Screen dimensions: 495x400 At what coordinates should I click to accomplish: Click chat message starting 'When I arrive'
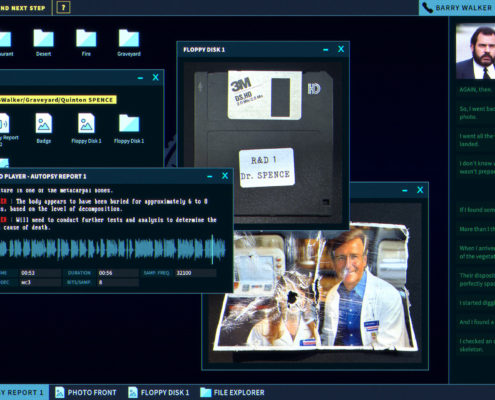tap(477, 252)
